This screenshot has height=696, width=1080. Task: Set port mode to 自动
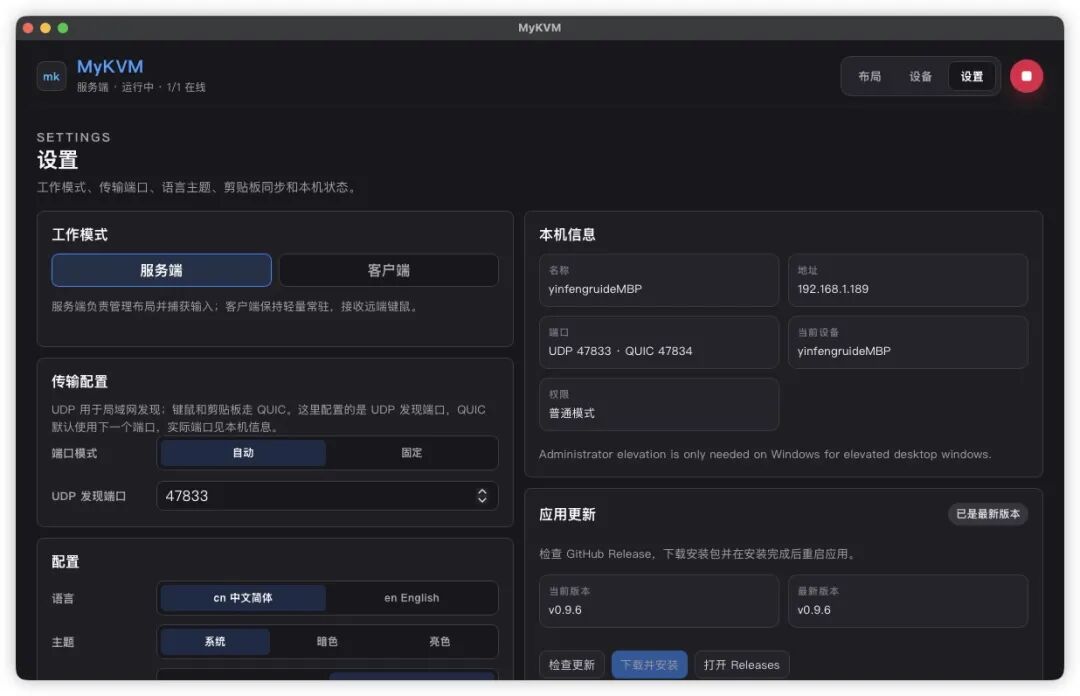tap(243, 453)
